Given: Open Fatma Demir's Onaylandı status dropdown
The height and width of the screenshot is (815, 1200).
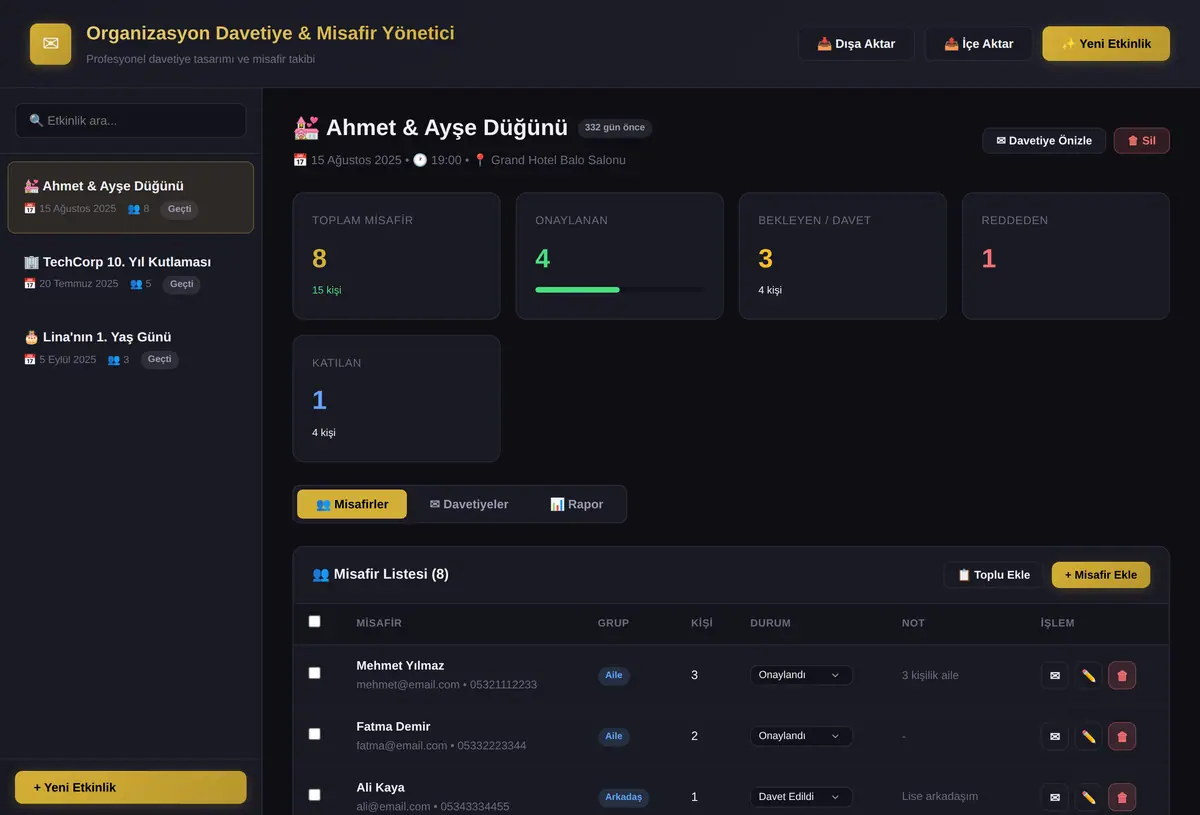Looking at the screenshot, I should 801,736.
